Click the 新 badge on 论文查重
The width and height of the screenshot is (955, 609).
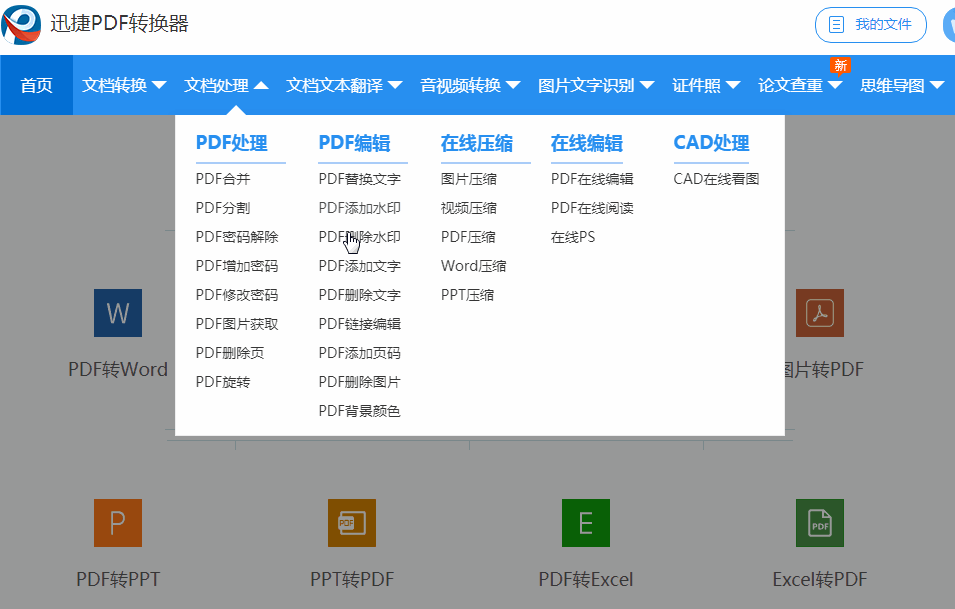[x=840, y=64]
